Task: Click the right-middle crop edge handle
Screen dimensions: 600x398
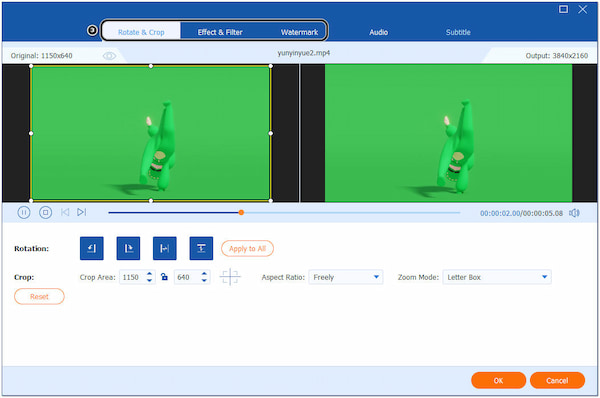Action: click(x=271, y=133)
